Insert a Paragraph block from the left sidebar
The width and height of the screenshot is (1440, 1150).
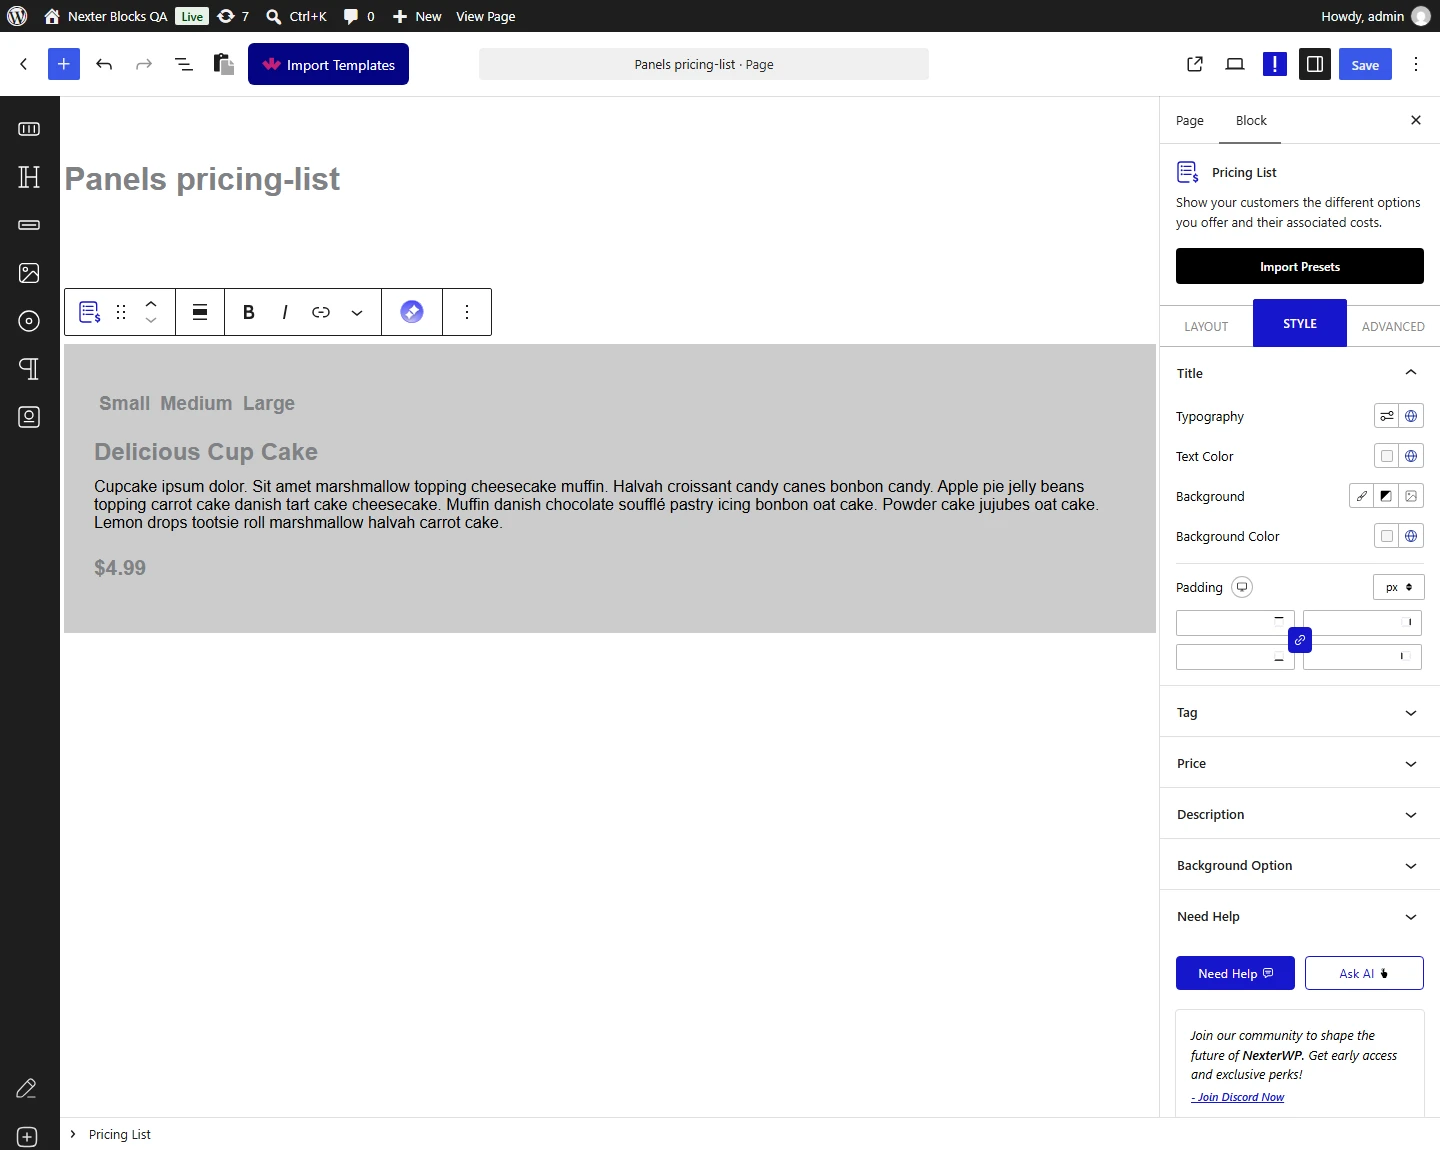pos(29,369)
